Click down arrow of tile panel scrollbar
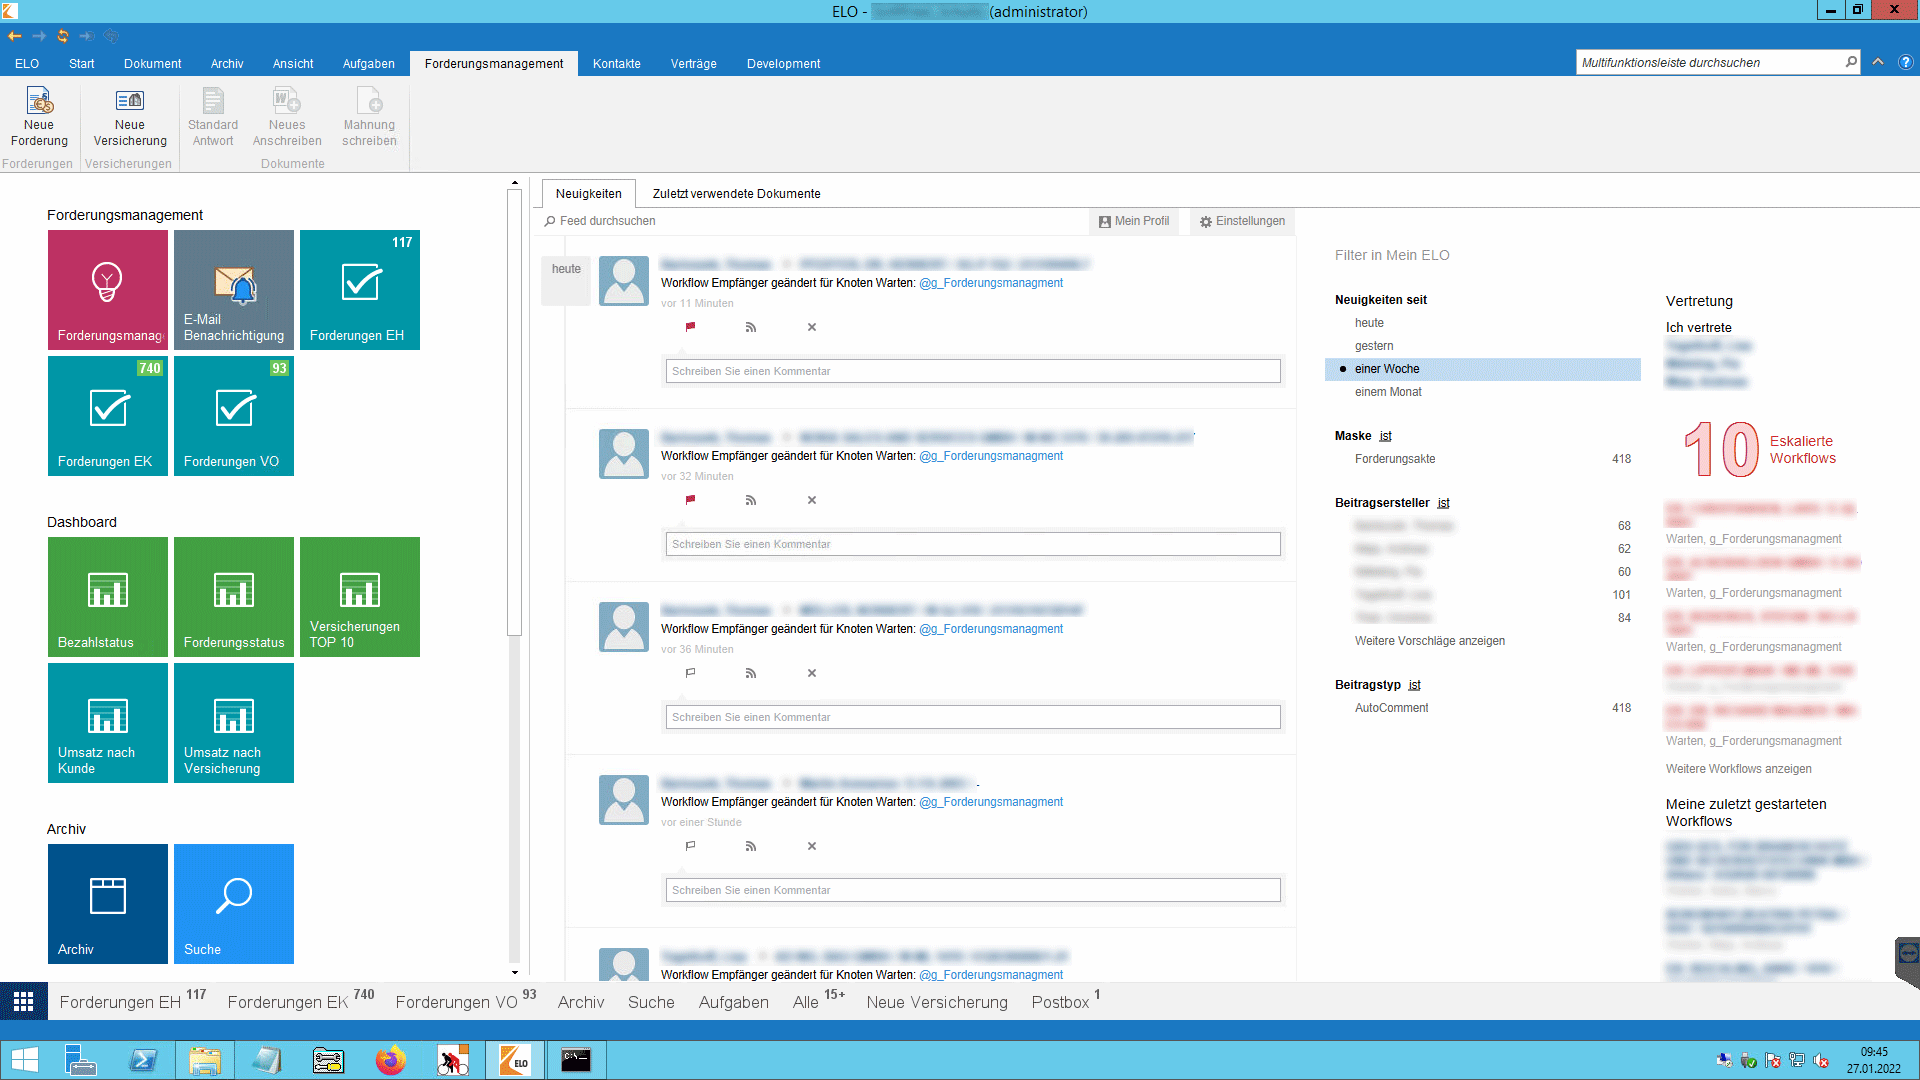Image resolution: width=1920 pixels, height=1080 pixels. 515,972
